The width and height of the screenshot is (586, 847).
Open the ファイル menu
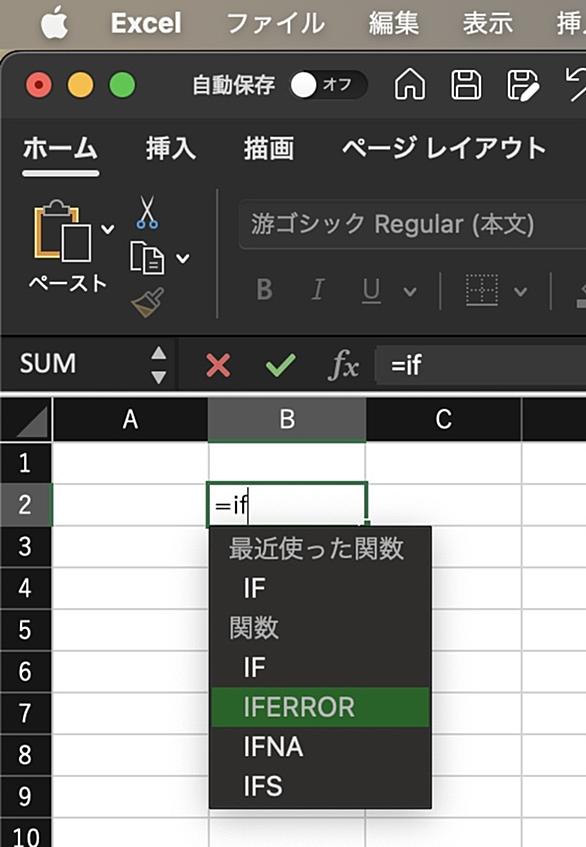276,24
